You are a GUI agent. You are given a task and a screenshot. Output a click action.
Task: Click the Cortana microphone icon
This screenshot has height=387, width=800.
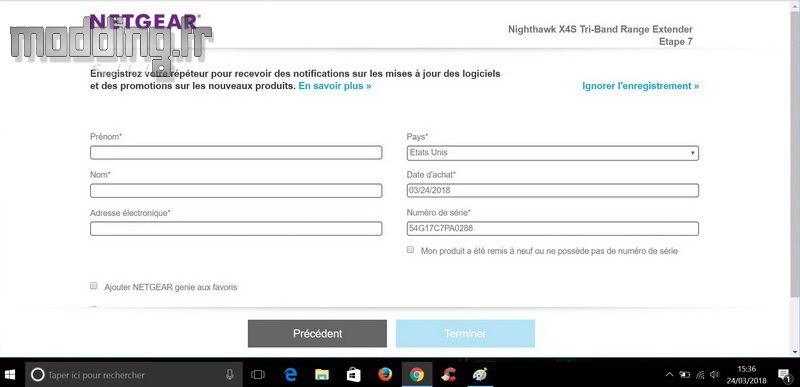pyautogui.click(x=230, y=375)
